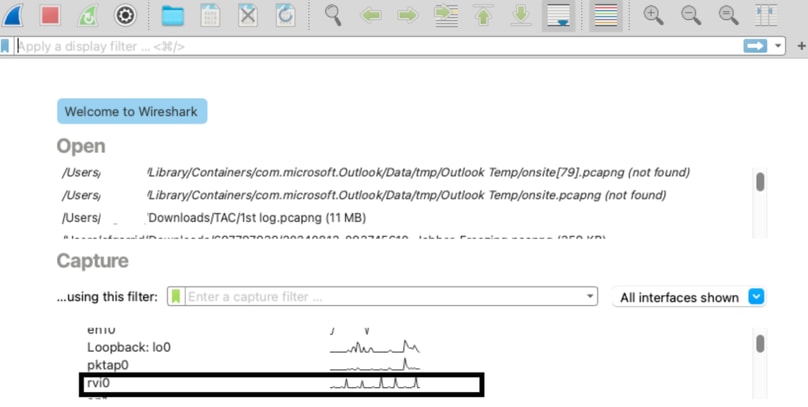The height and width of the screenshot is (407, 808).
Task: Select rvi0 interface
Action: tap(281, 384)
